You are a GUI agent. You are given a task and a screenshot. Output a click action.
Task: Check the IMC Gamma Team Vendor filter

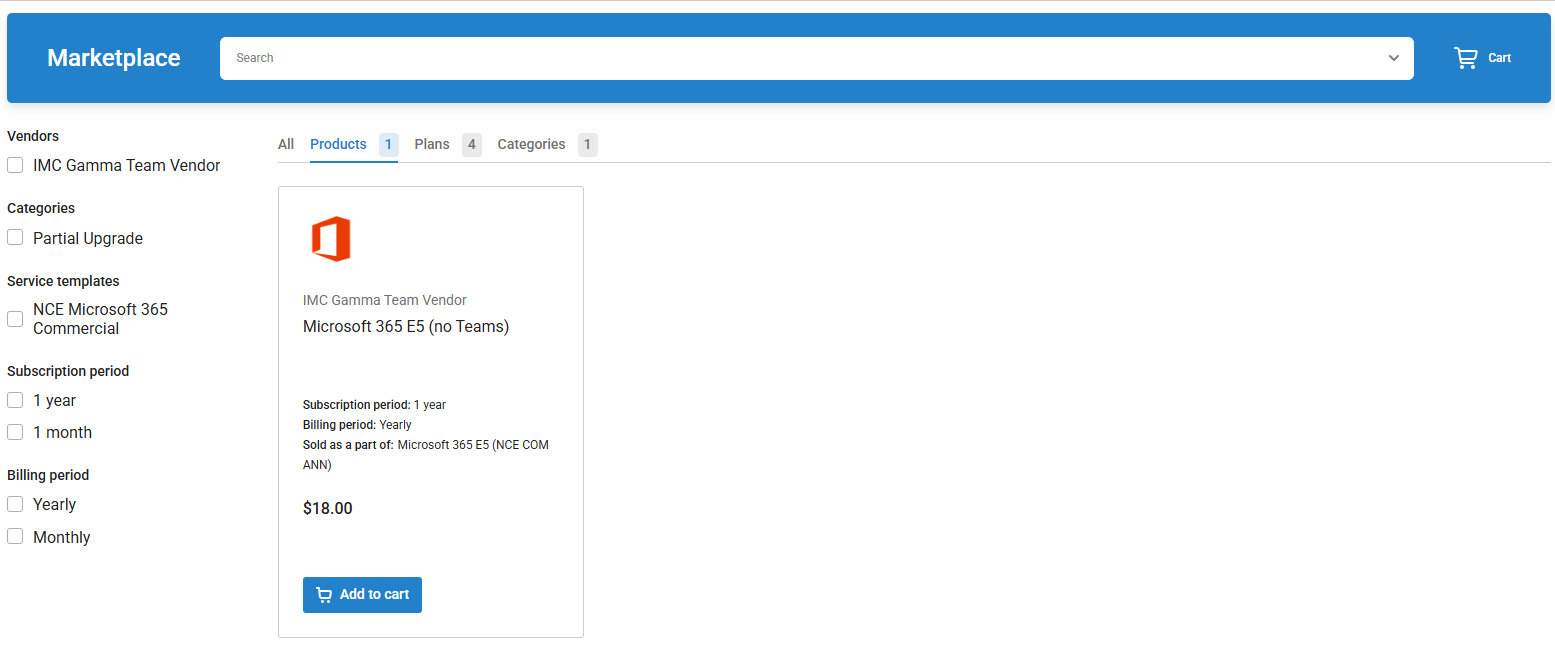15,165
